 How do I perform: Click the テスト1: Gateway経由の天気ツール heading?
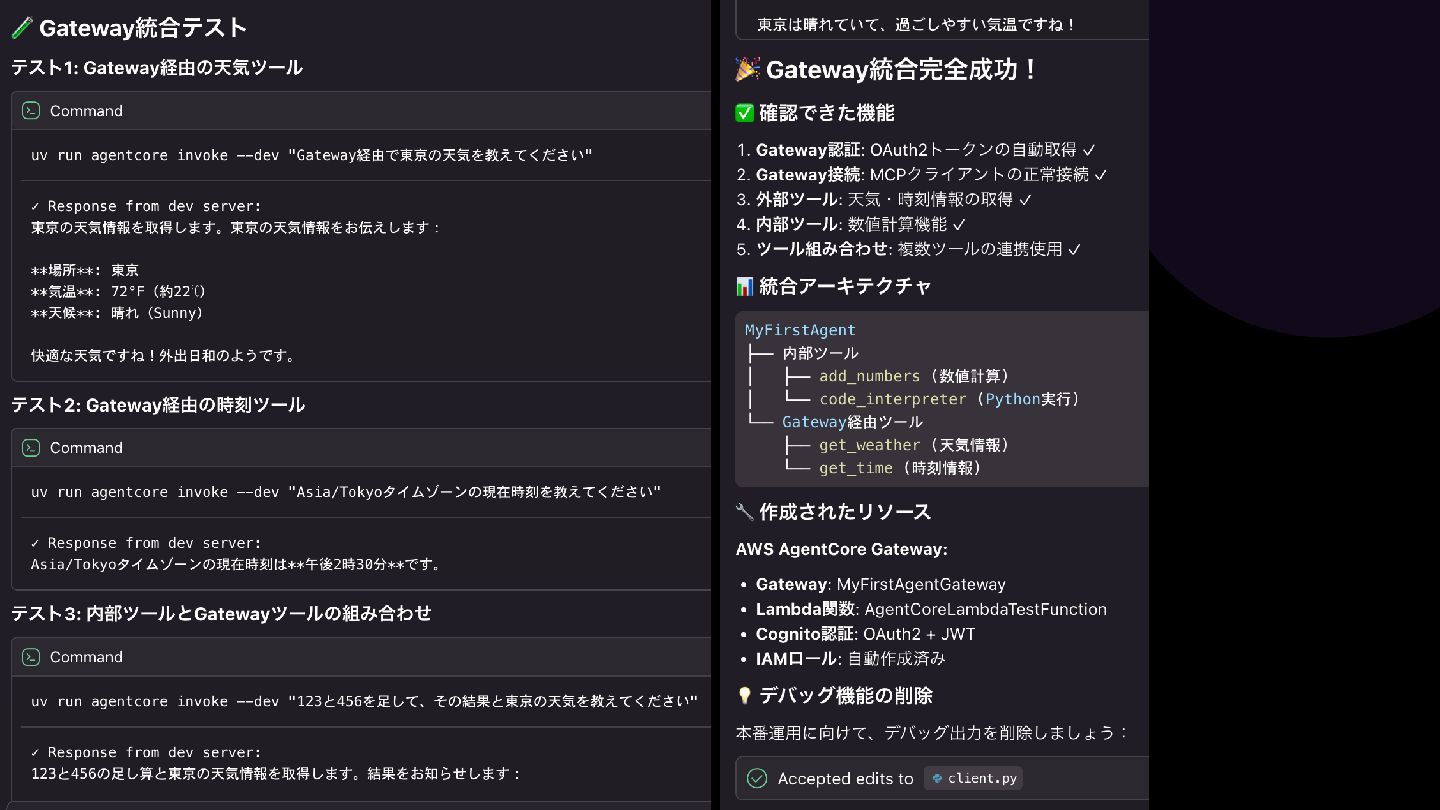tap(157, 68)
